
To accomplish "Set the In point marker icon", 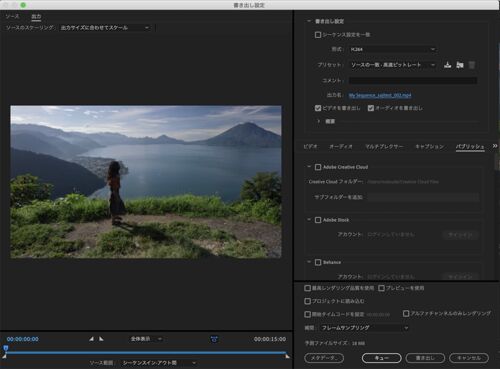I will [x=91, y=339].
